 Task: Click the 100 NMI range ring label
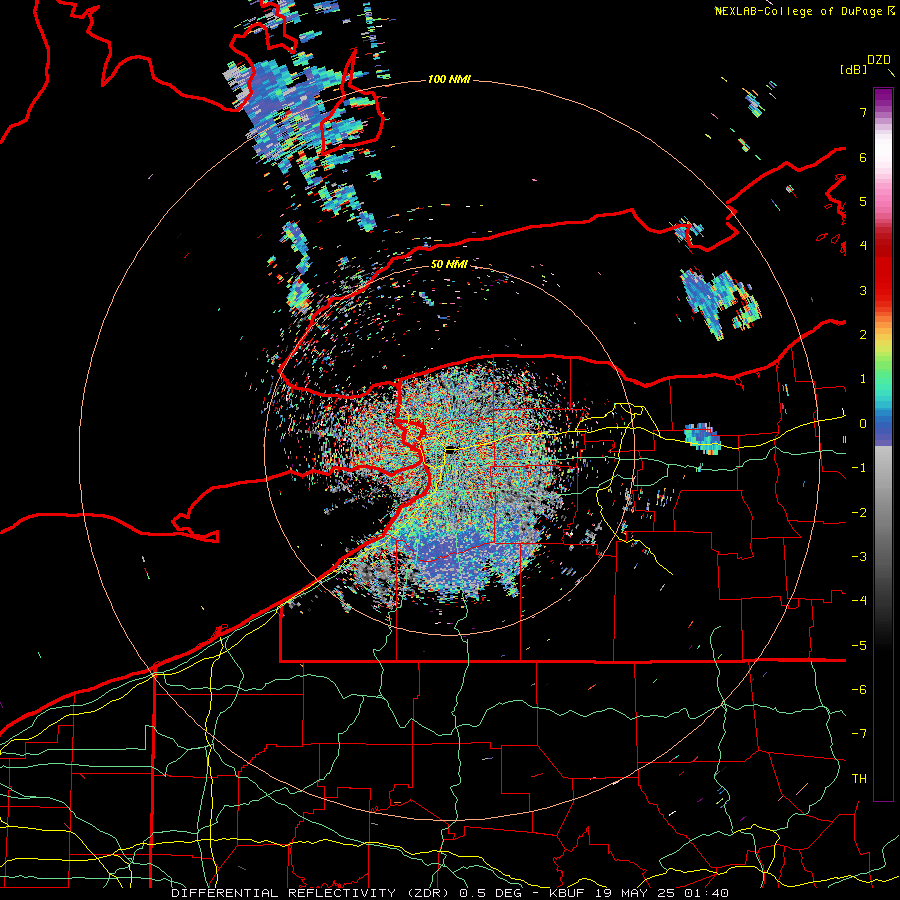(449, 79)
